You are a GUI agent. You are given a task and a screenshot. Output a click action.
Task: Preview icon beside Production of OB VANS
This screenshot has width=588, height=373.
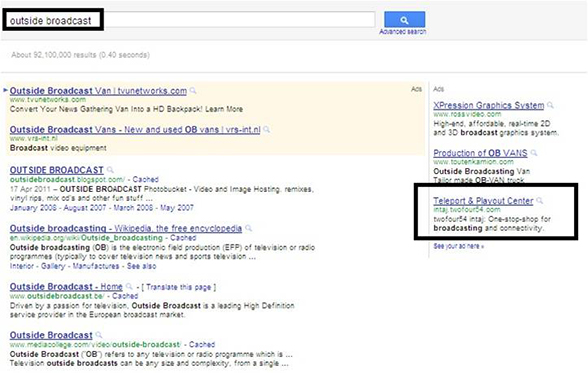coord(534,153)
